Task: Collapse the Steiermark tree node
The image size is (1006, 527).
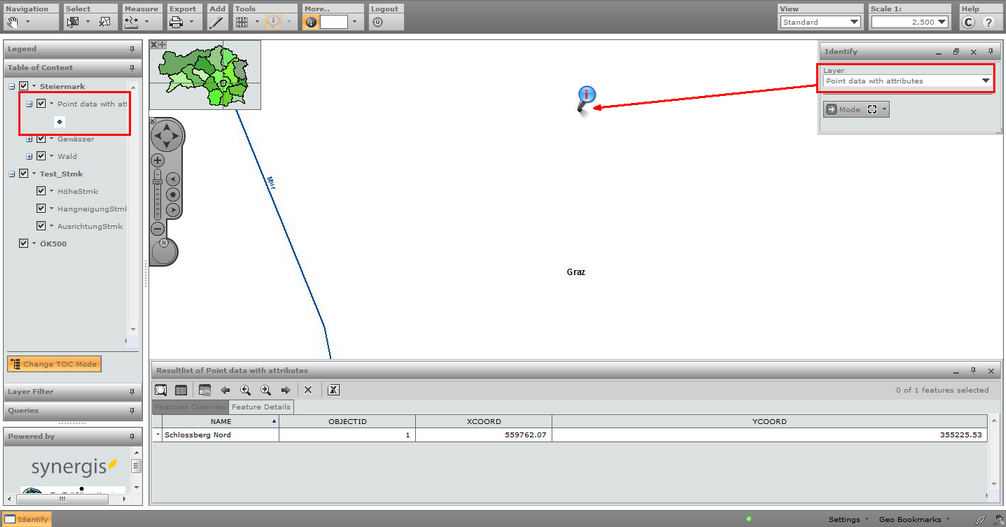Action: coord(12,86)
